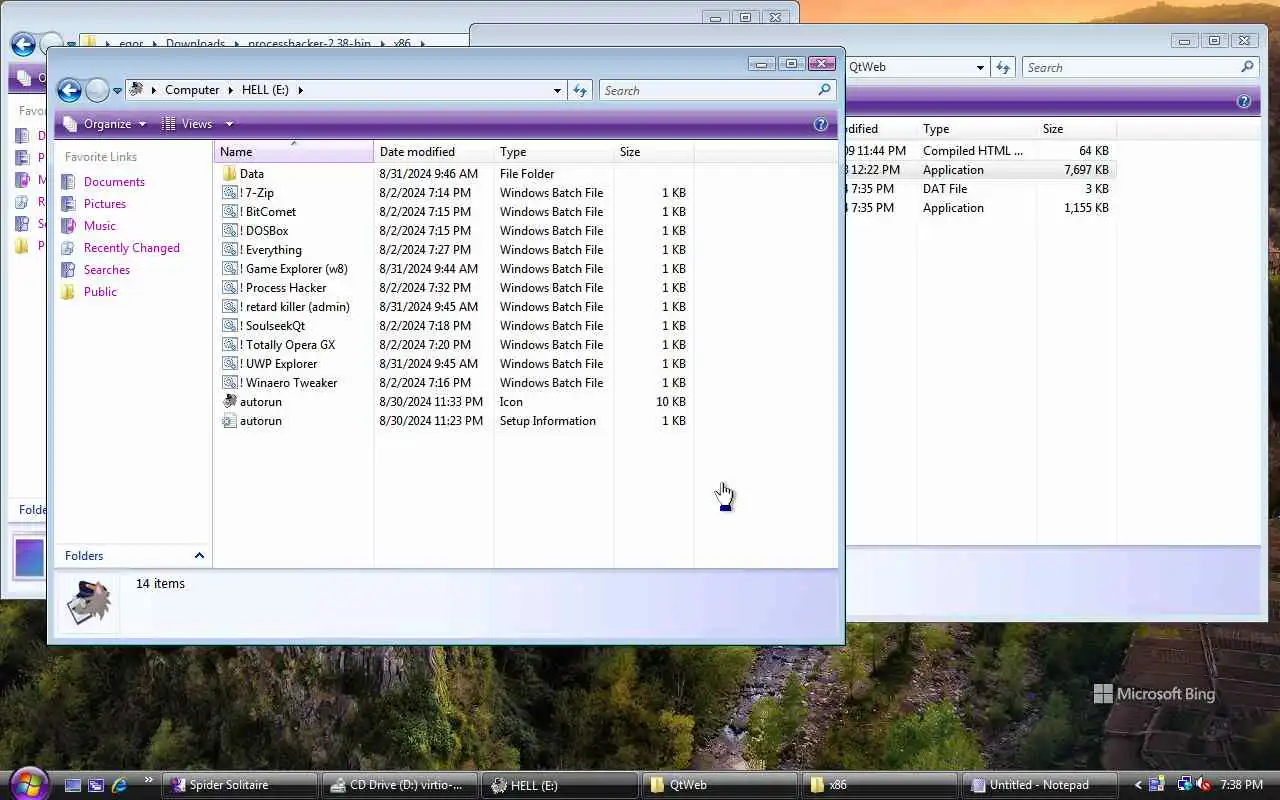Click Show Desktop in Quick Launch
Viewport: 1280px width, 800px height.
tap(73, 785)
